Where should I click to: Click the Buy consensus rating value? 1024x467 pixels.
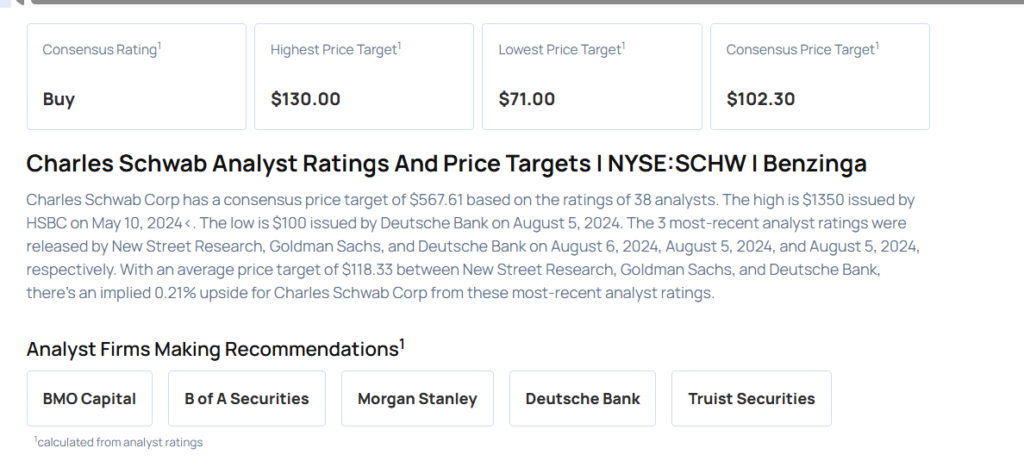pyautogui.click(x=59, y=99)
